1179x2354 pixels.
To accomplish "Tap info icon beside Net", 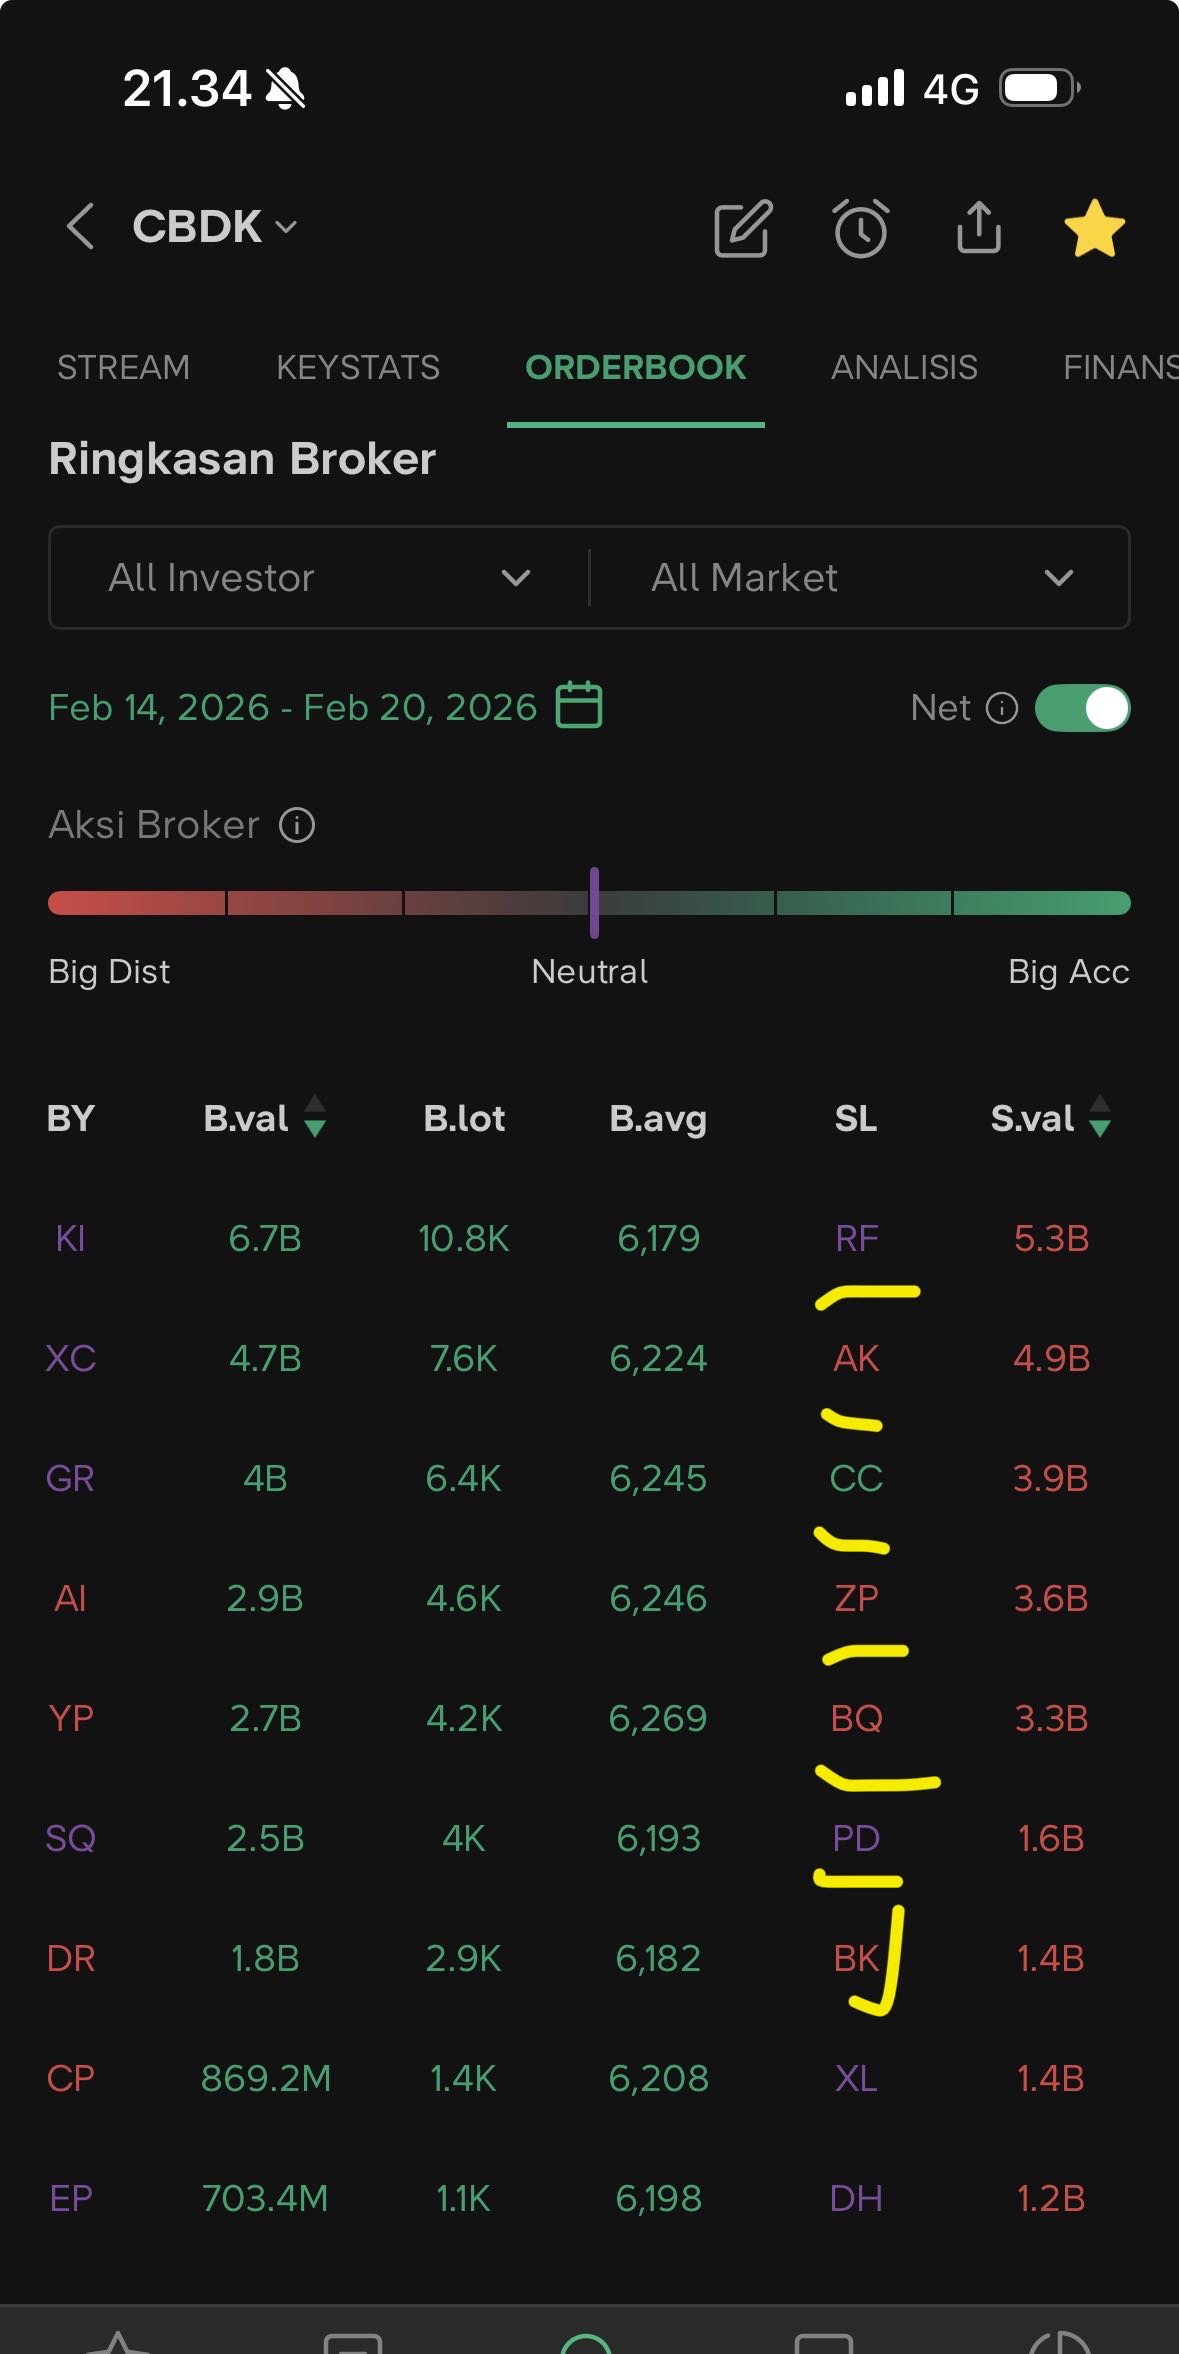I will click(x=1002, y=708).
